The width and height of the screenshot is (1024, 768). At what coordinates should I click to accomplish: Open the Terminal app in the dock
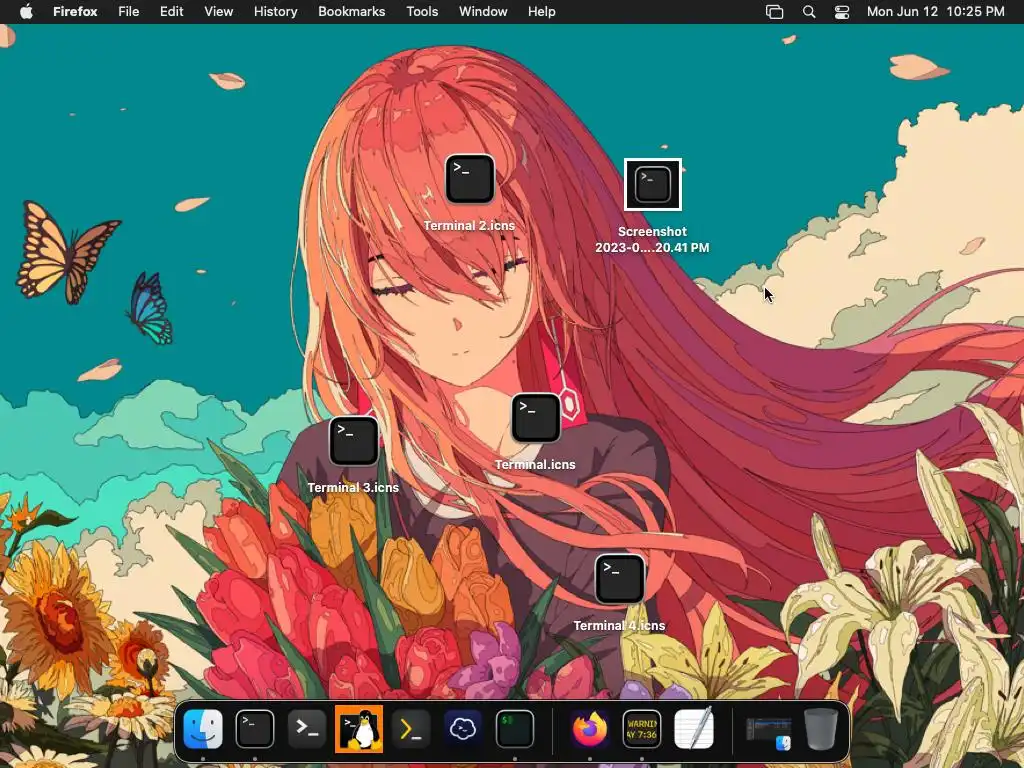coord(255,729)
